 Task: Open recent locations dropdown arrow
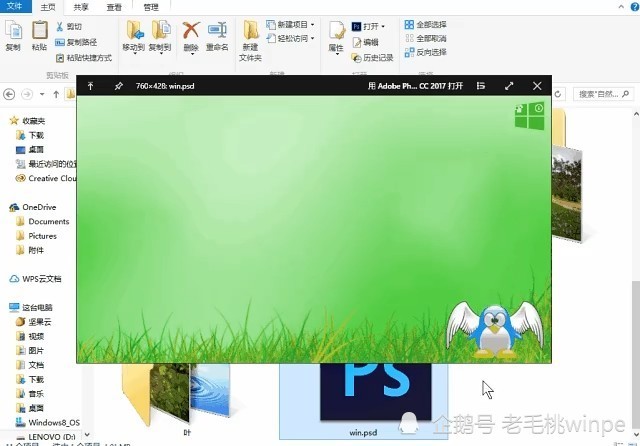(42, 94)
